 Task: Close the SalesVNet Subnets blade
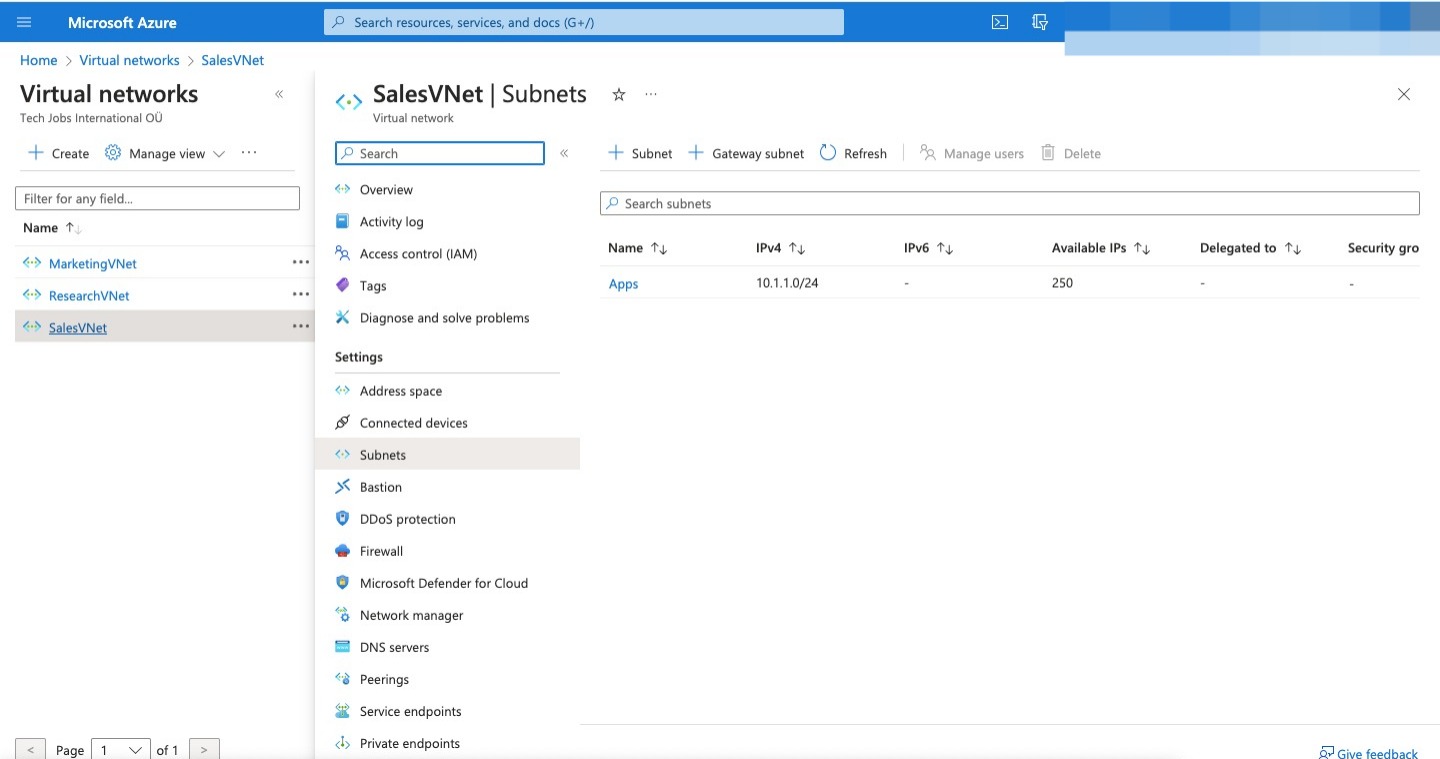pyautogui.click(x=1404, y=94)
